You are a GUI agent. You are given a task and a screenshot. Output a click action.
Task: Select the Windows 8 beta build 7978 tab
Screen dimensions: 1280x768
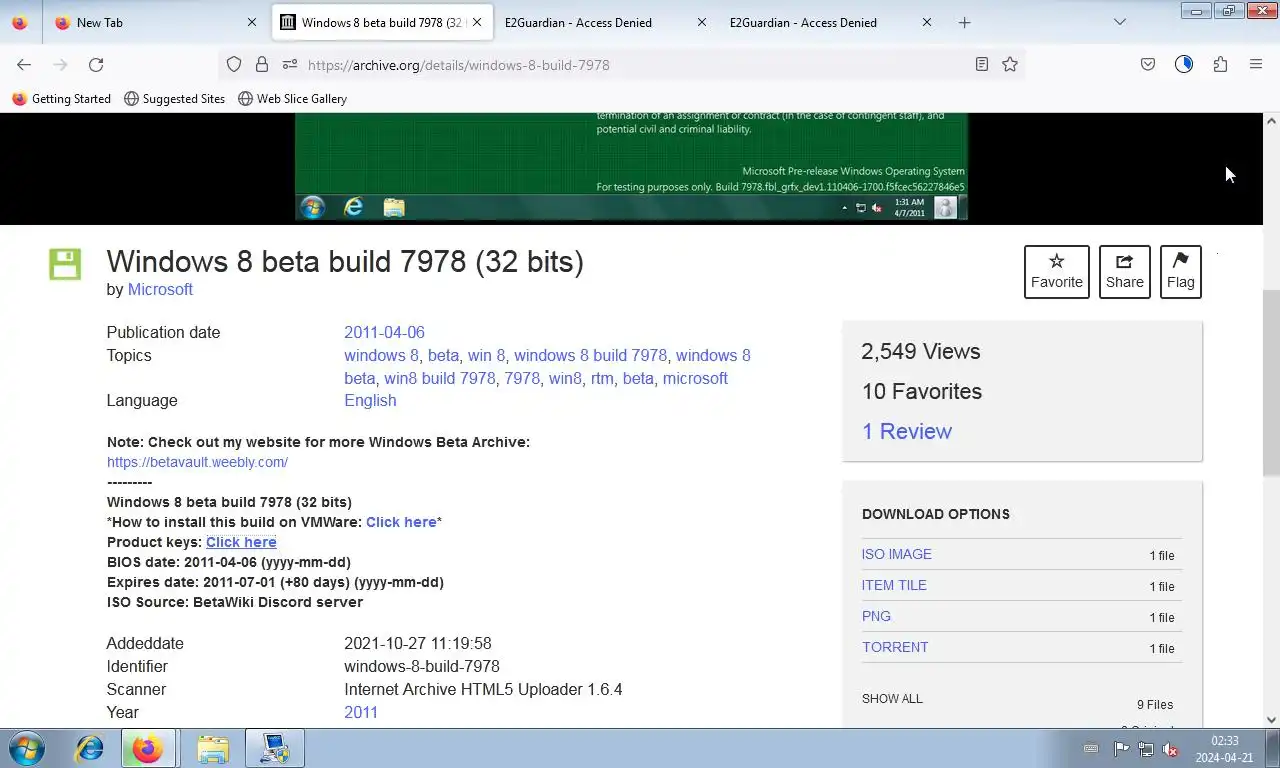tap(381, 22)
